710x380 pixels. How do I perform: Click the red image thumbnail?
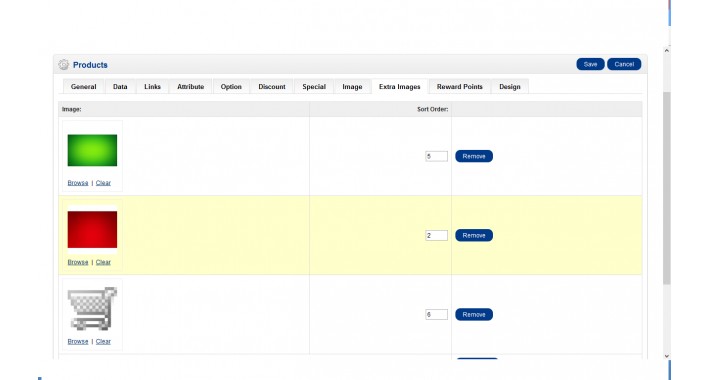coord(92,230)
